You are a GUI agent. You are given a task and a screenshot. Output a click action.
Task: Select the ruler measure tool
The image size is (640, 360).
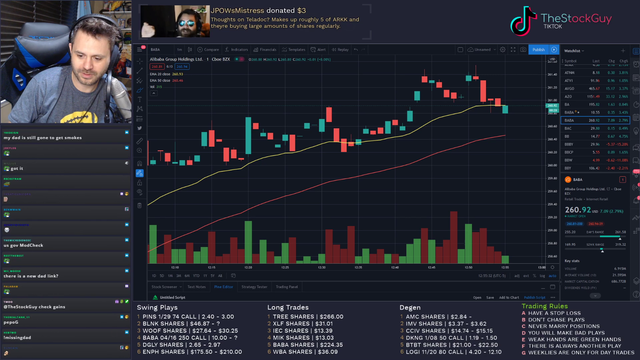tap(140, 141)
